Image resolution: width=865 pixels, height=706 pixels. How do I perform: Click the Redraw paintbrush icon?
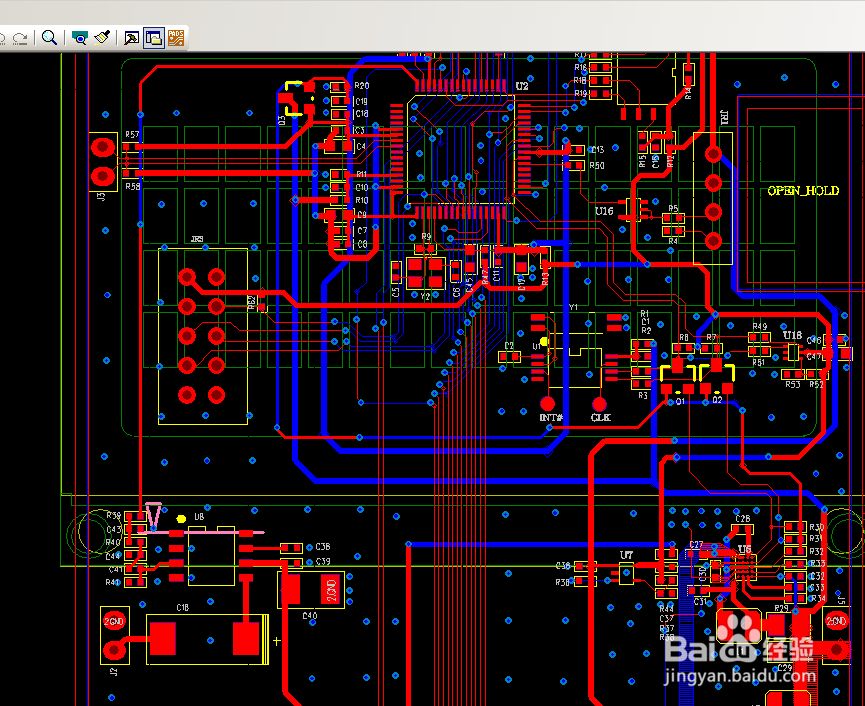[102, 38]
